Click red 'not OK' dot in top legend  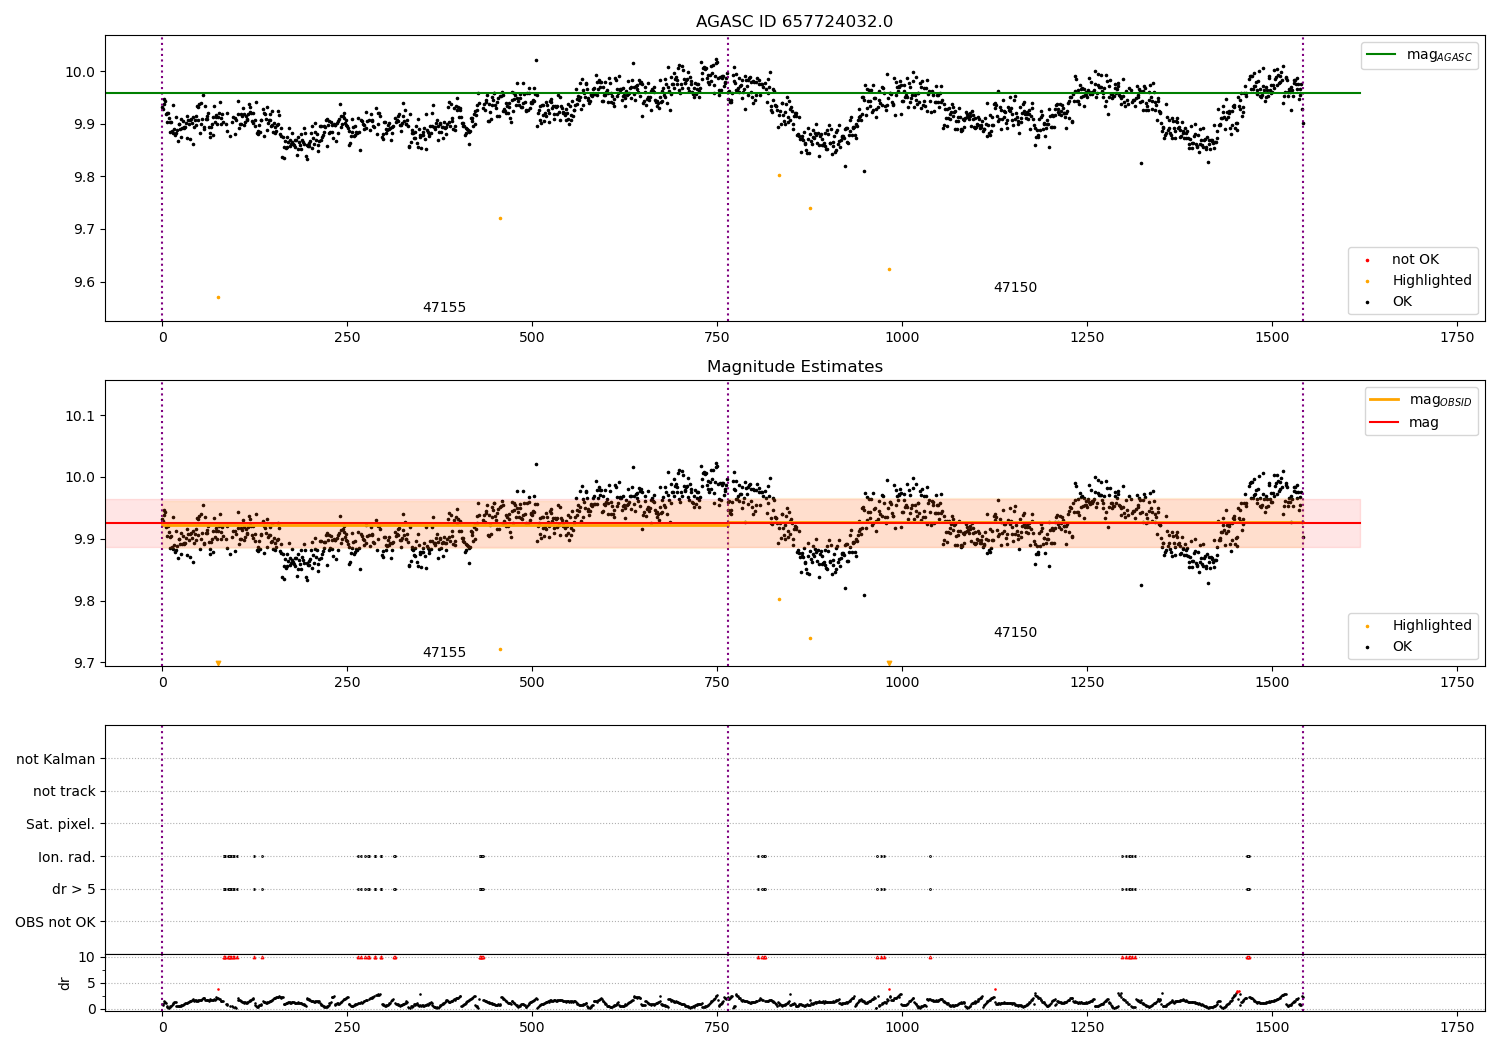pyautogui.click(x=1367, y=260)
